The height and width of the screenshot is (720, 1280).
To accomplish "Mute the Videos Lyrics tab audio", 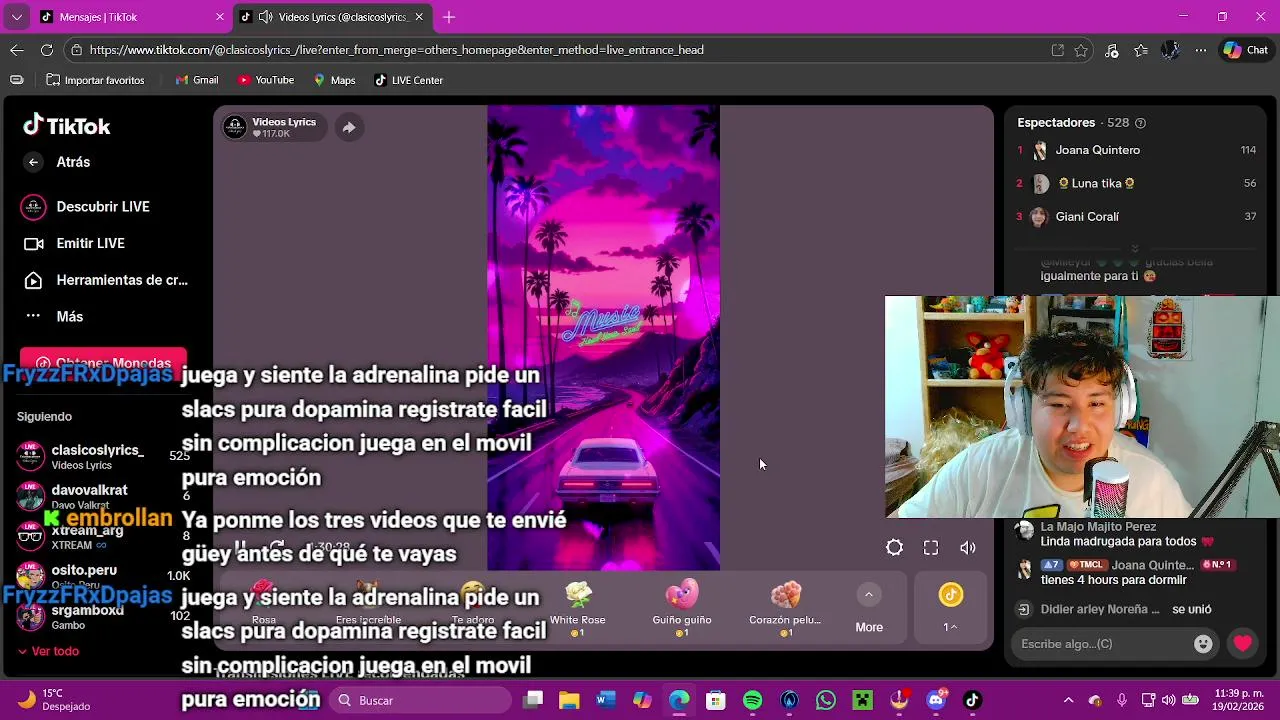I will pos(265,17).
